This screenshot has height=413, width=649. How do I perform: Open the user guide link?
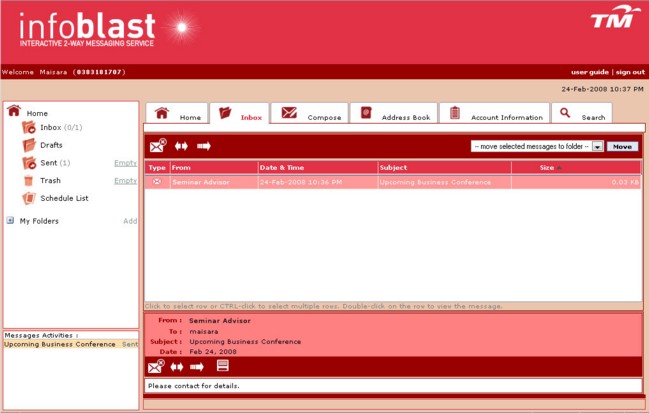(590, 72)
